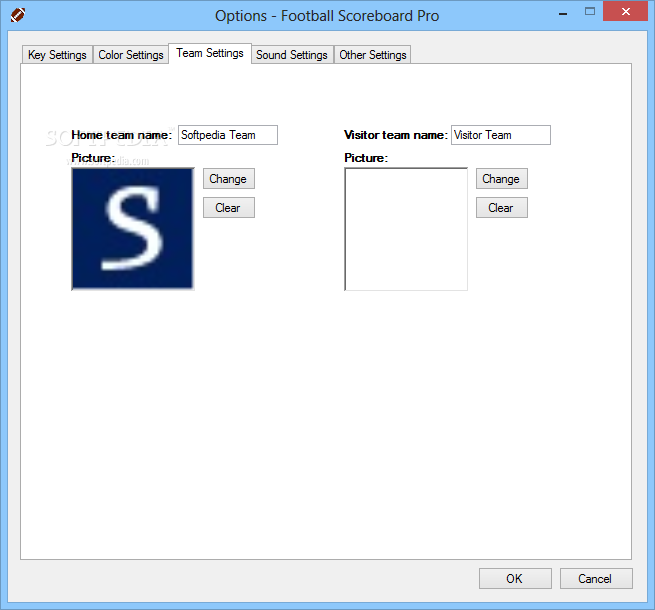The height and width of the screenshot is (610, 655).
Task: Clear the home team picture
Action: click(228, 208)
